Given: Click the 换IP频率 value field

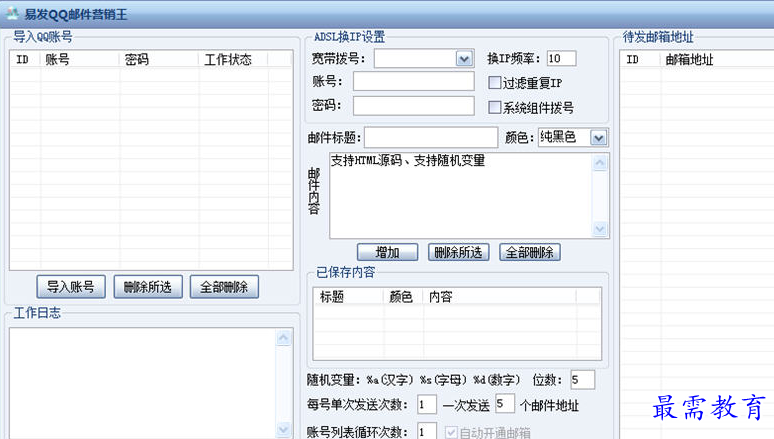Looking at the screenshot, I should click(x=561, y=58).
